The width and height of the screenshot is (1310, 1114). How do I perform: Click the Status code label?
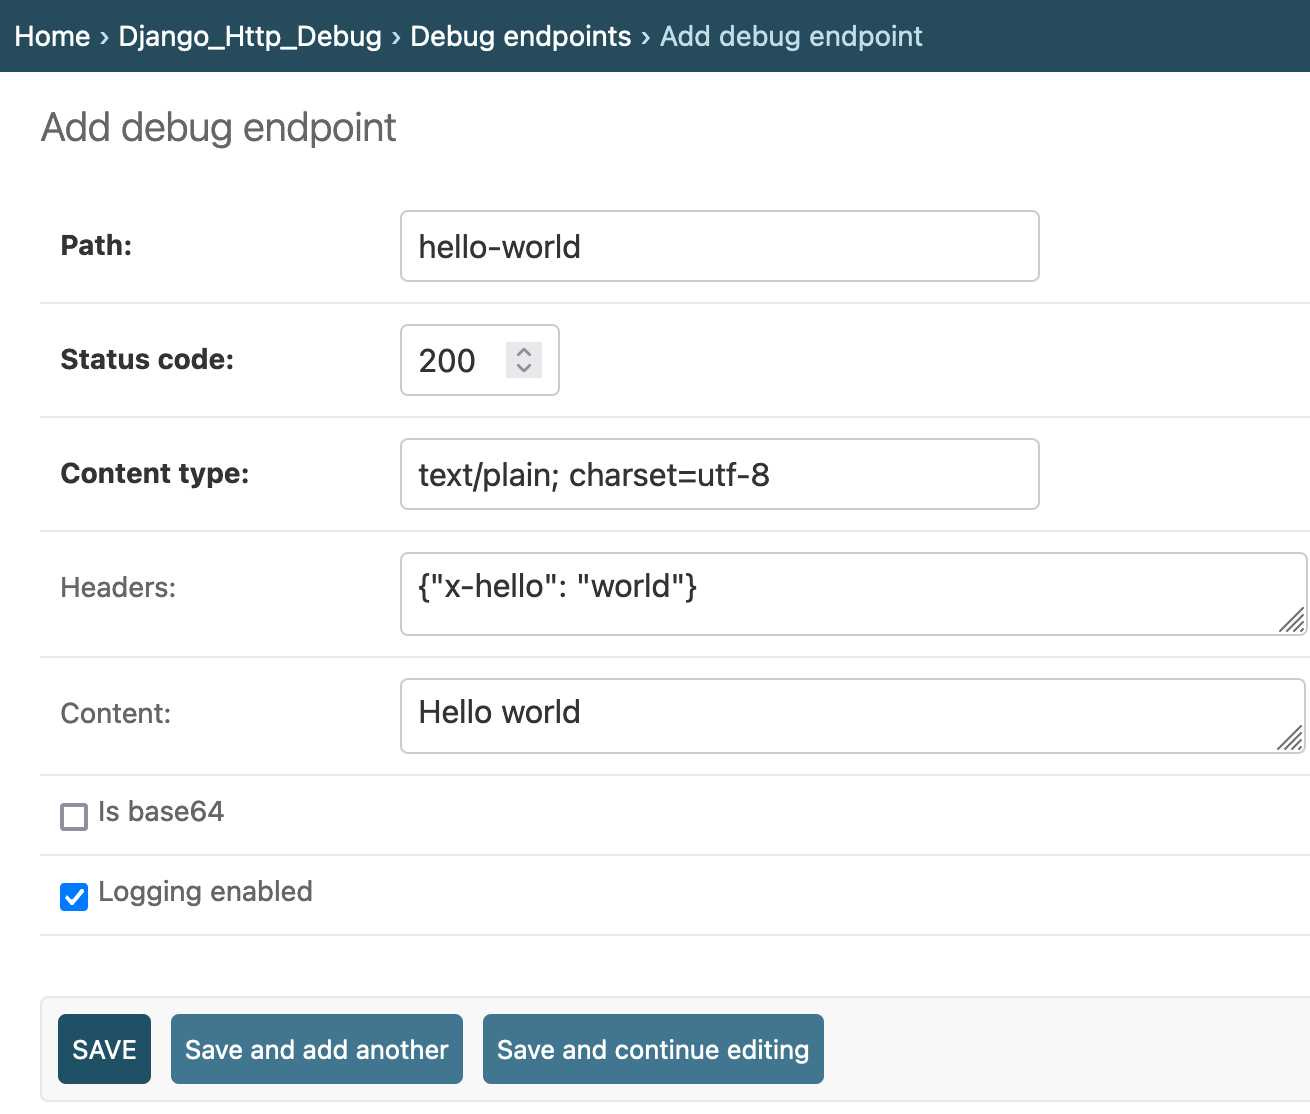coord(147,359)
